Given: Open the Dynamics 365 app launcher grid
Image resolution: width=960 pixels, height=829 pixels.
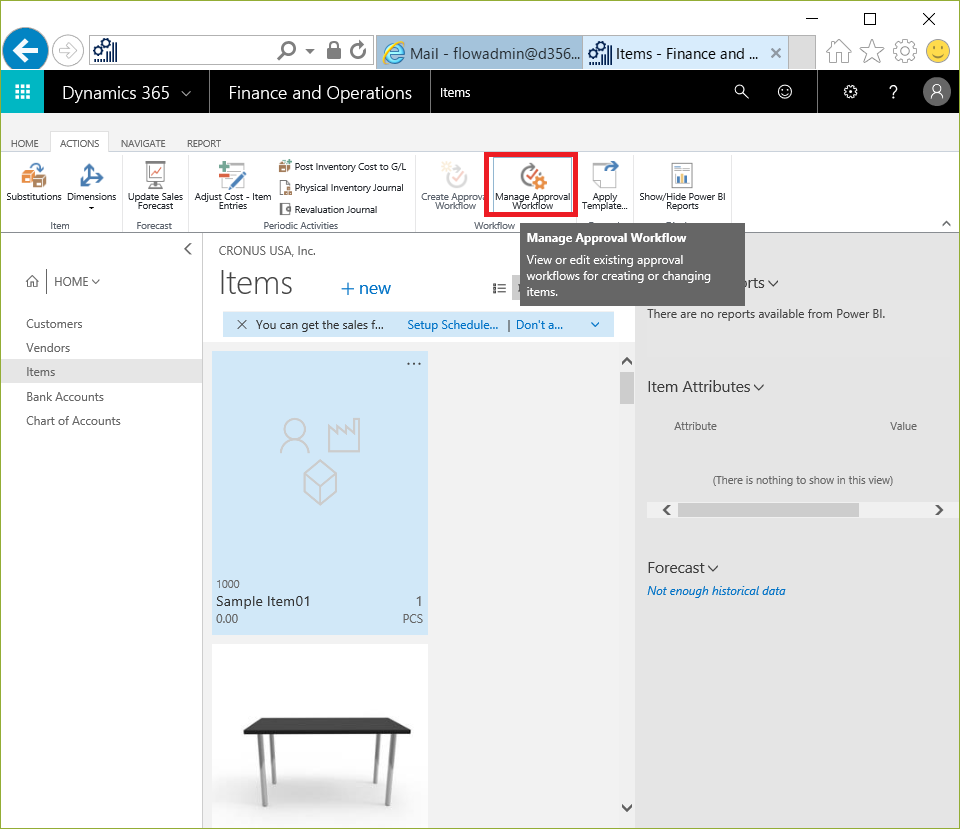Looking at the screenshot, I should (x=22, y=92).
